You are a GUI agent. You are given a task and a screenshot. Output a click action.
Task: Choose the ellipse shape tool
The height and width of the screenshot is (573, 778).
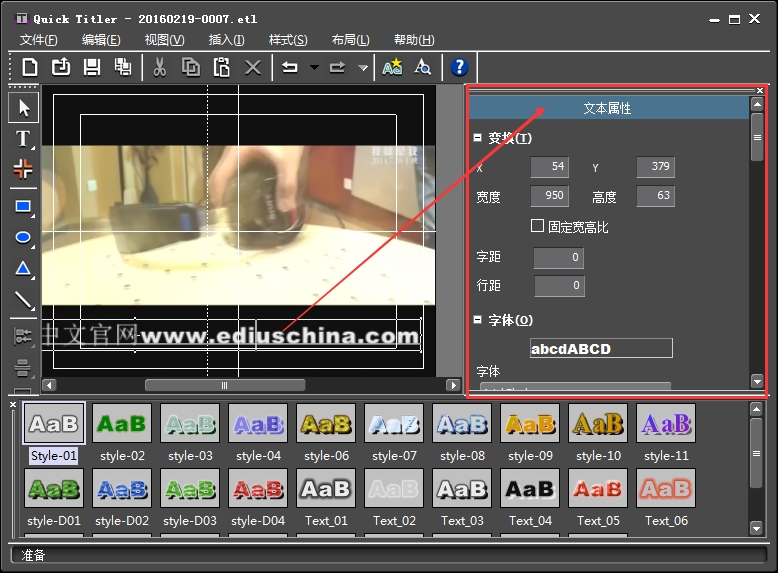(x=23, y=238)
